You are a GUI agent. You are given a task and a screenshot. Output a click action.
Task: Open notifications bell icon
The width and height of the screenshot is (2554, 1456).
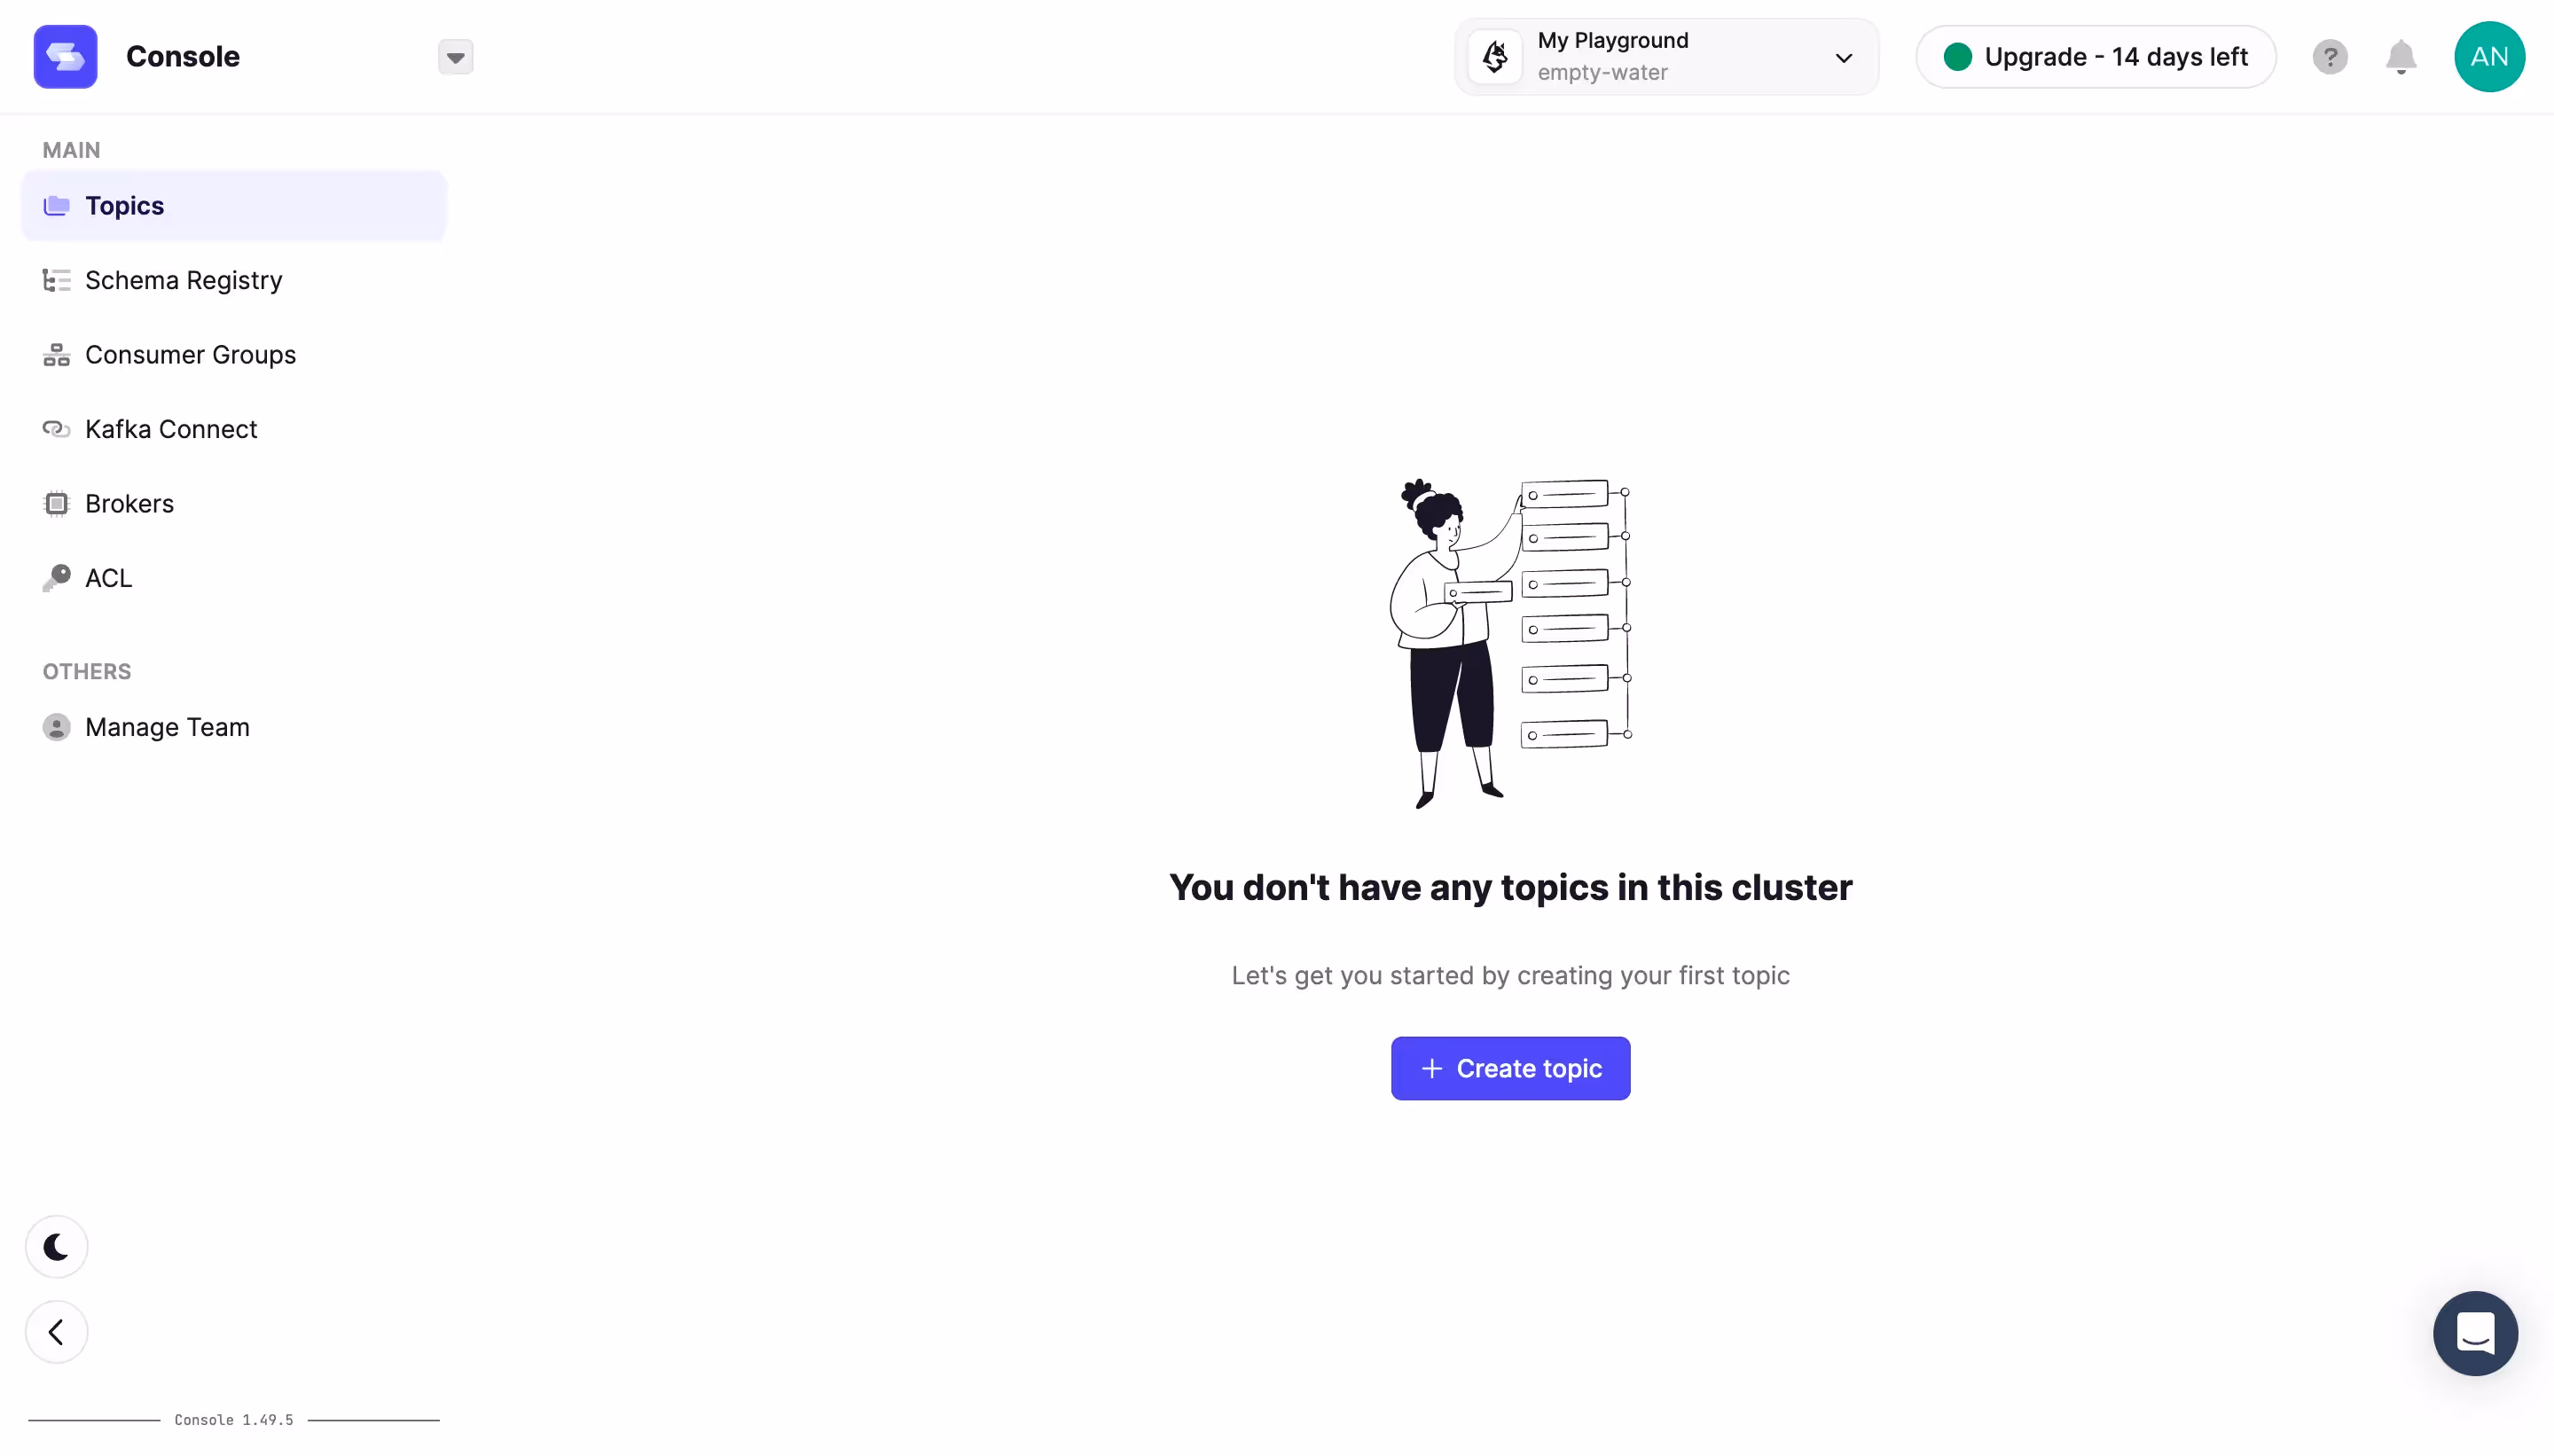2401,57
